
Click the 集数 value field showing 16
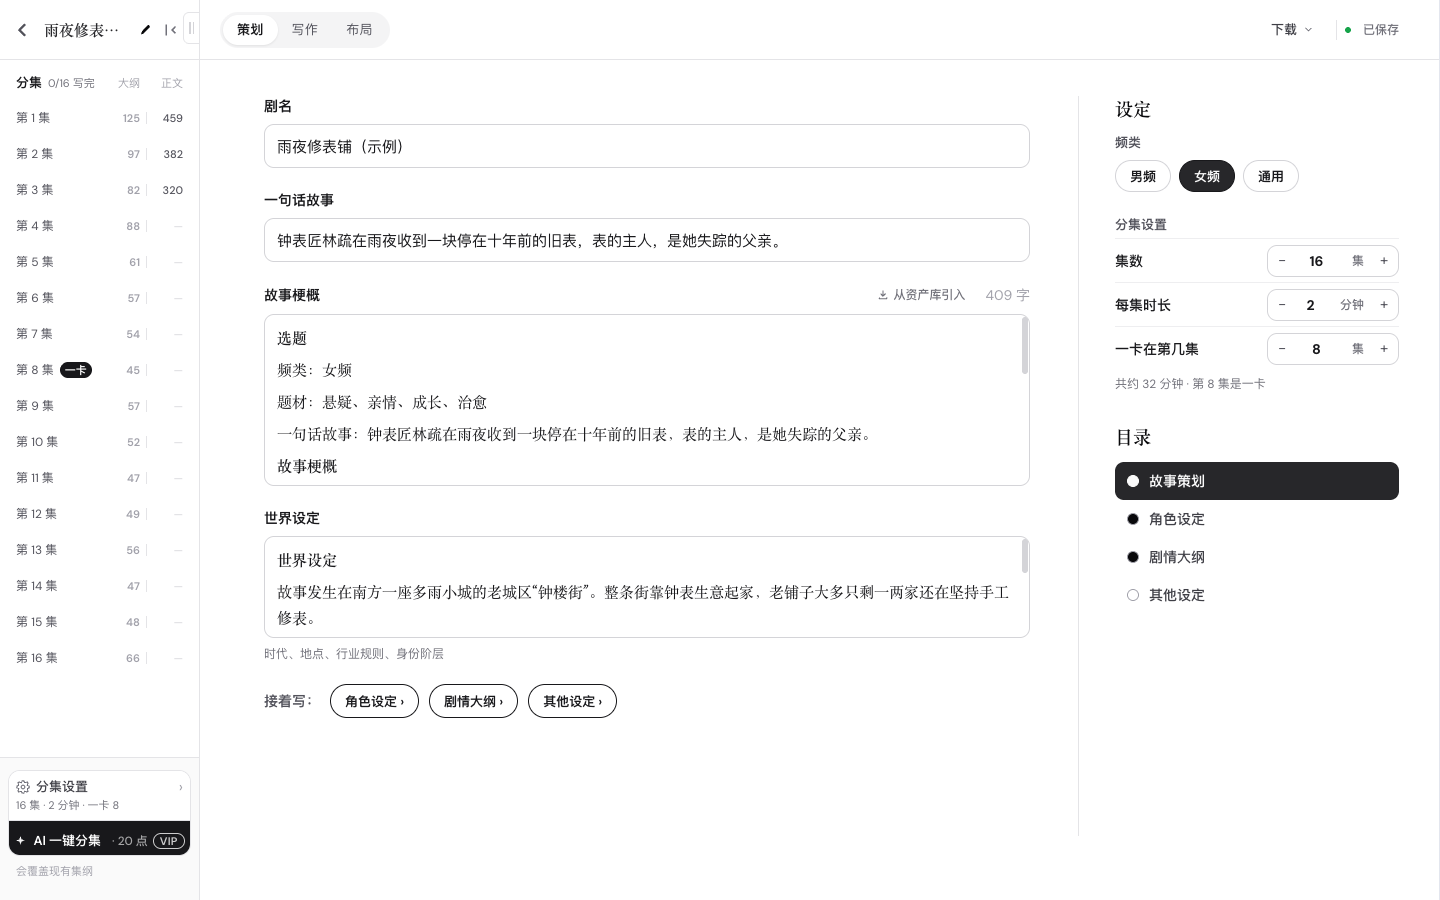(x=1316, y=261)
